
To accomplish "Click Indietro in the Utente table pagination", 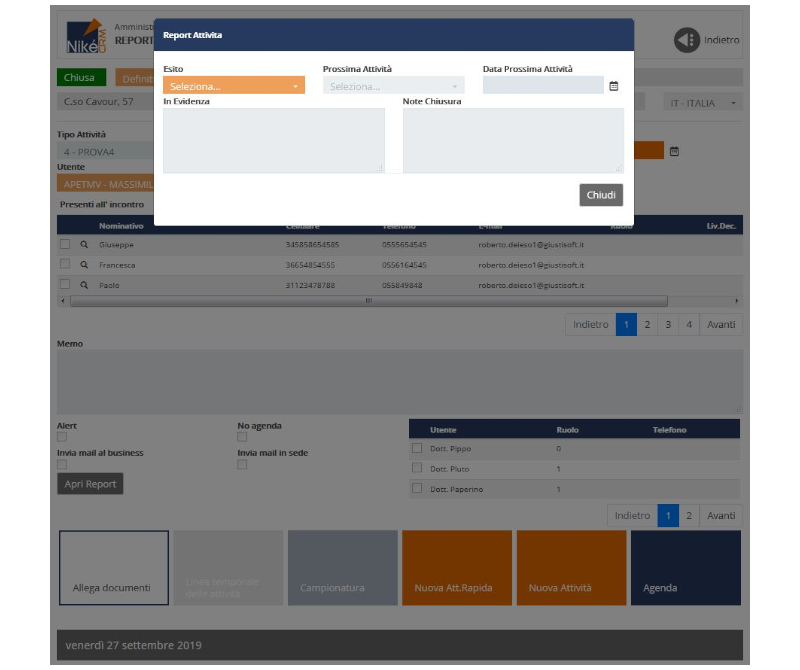I will pos(632,515).
